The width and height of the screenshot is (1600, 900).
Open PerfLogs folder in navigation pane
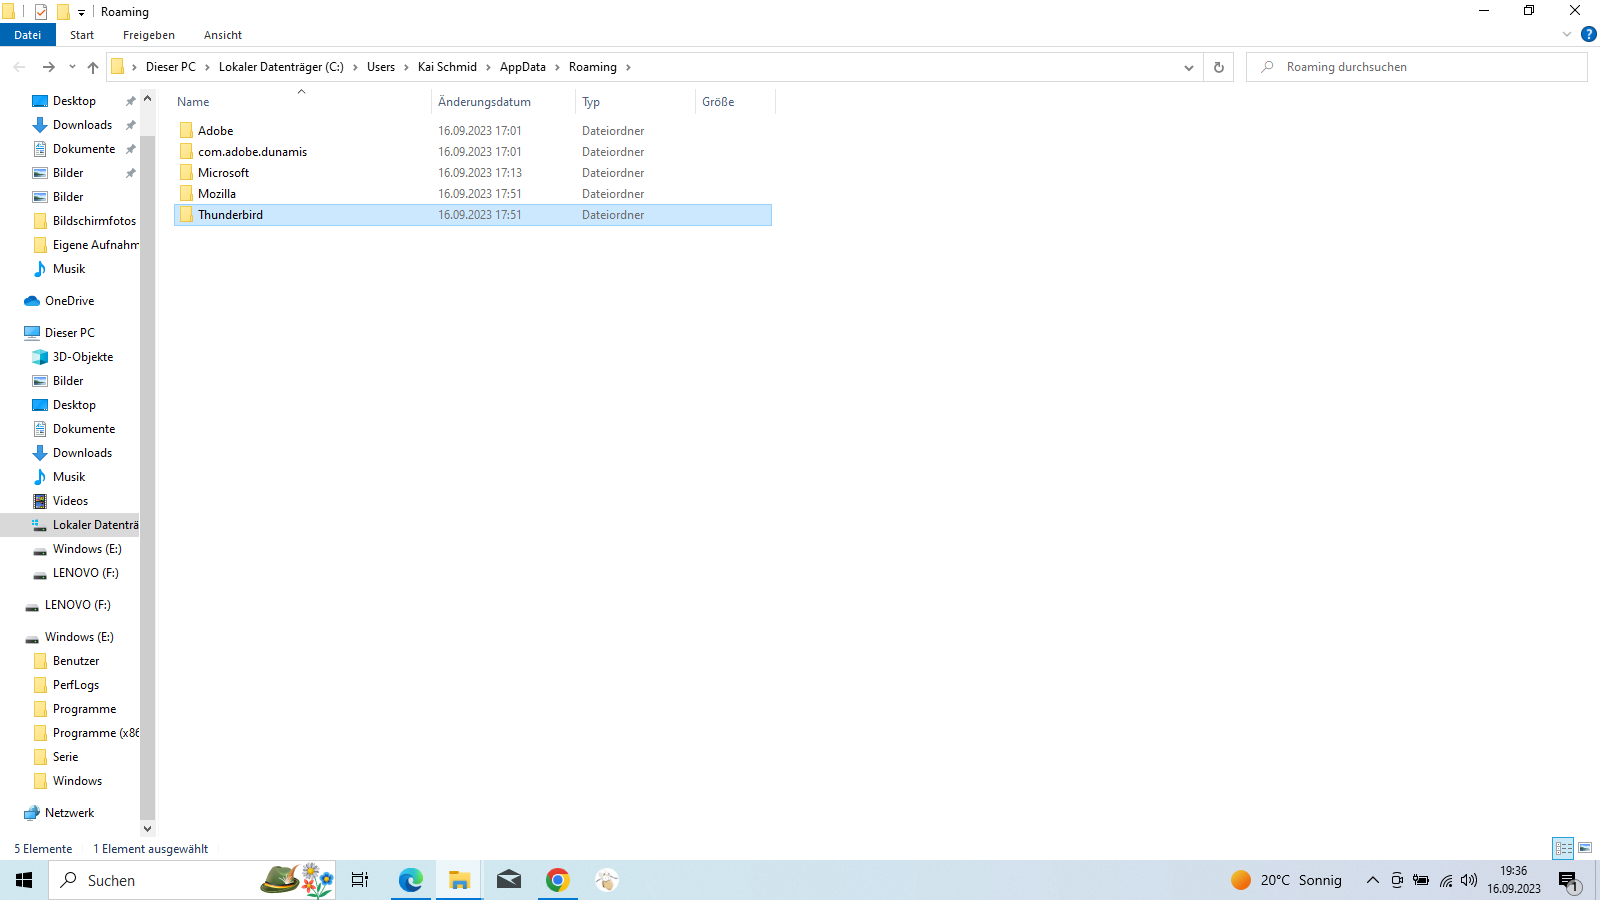point(75,685)
